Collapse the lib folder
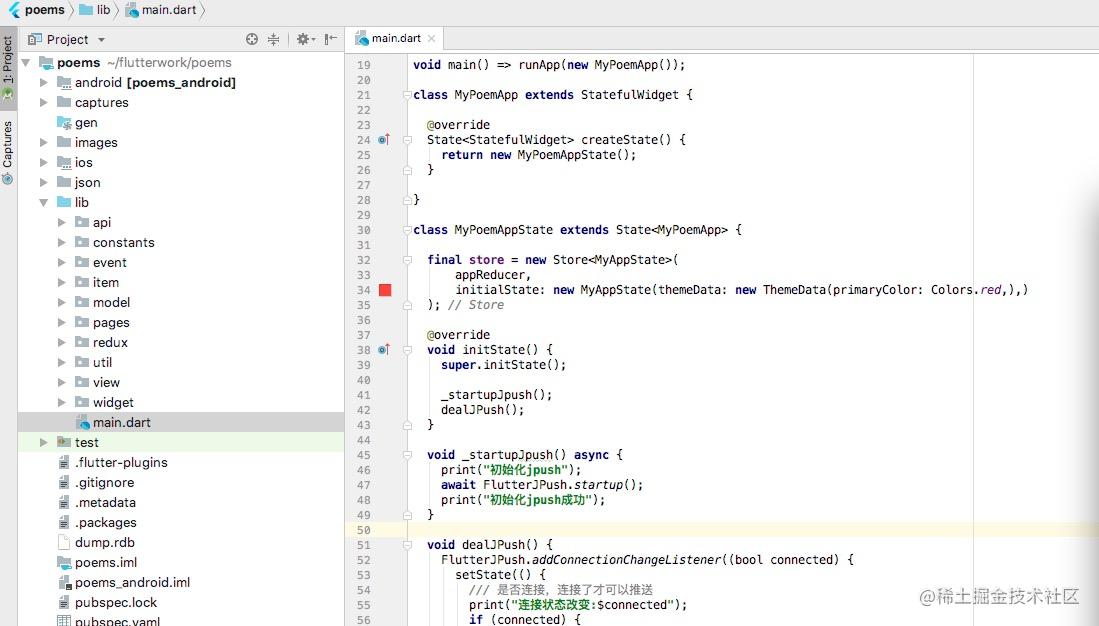 43,202
